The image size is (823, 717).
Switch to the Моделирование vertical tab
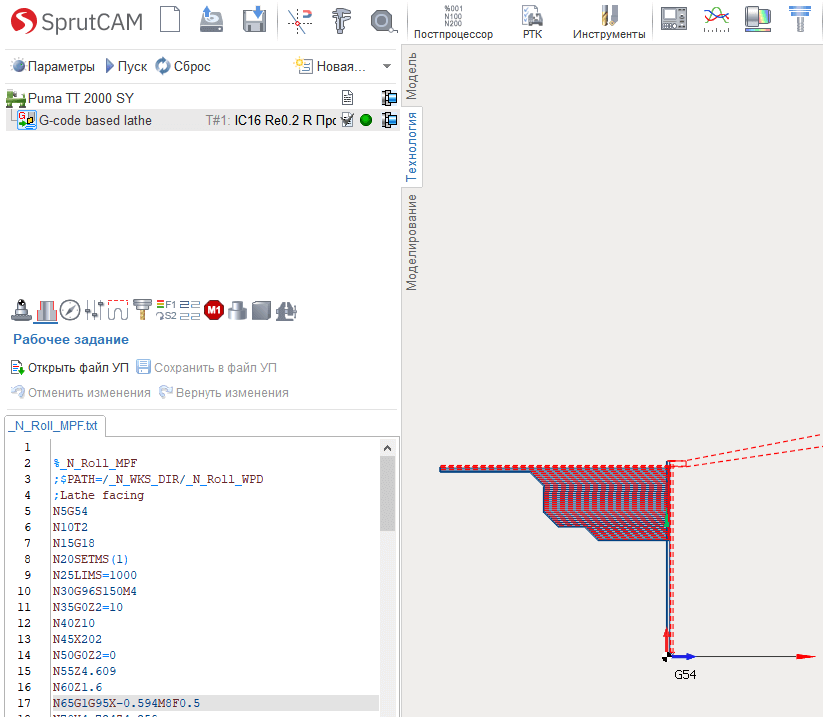(x=411, y=242)
